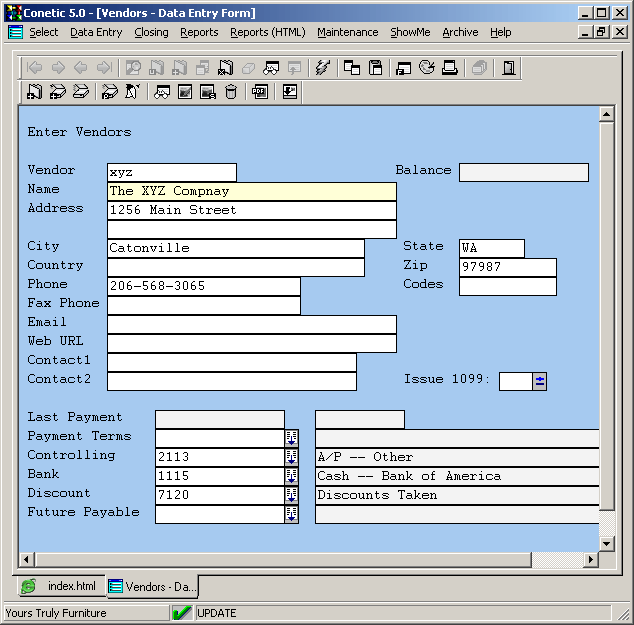634x625 pixels.
Task: Switch to the index.html tab
Action: click(x=62, y=586)
